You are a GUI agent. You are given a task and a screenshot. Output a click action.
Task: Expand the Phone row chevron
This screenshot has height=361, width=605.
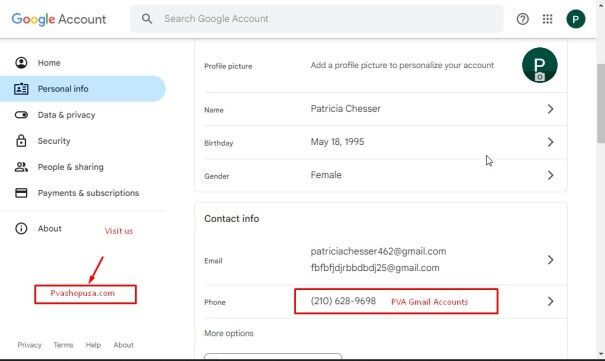pos(551,301)
